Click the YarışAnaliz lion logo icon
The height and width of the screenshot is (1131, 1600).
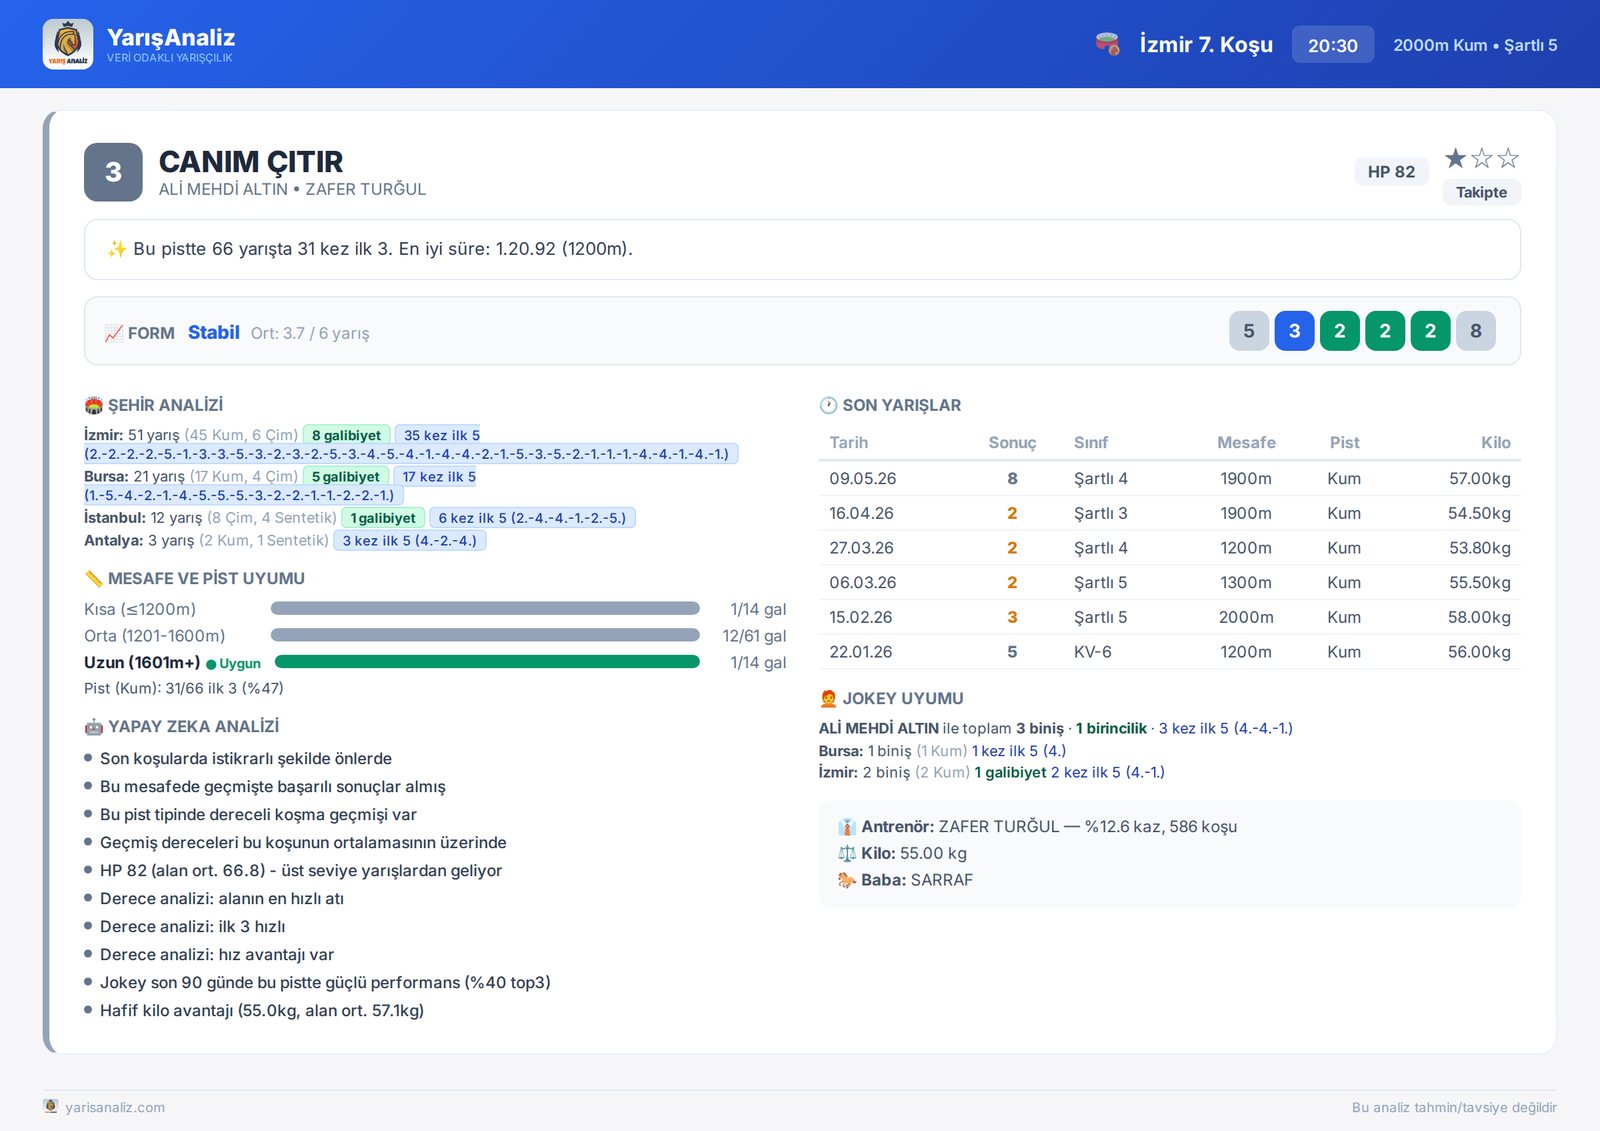(68, 44)
